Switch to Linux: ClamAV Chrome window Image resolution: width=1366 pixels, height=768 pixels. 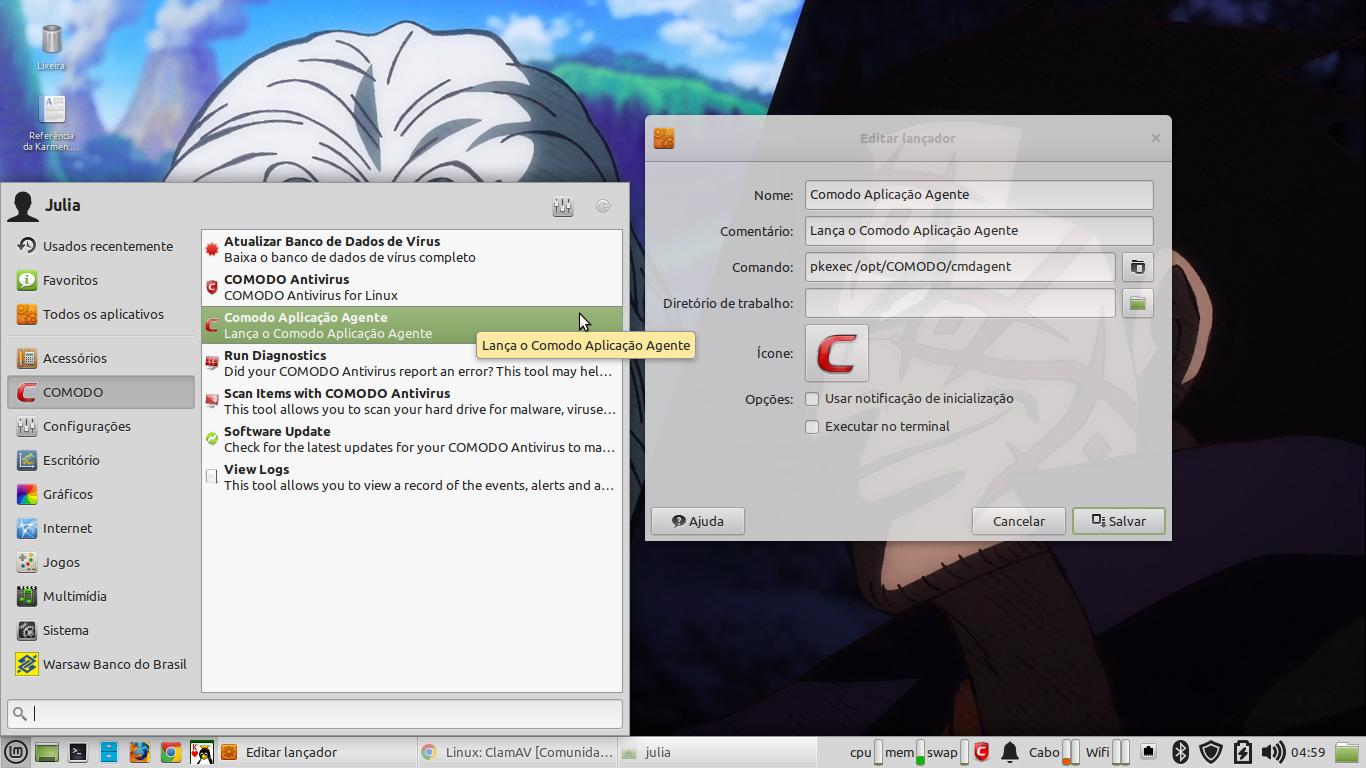coord(516,752)
